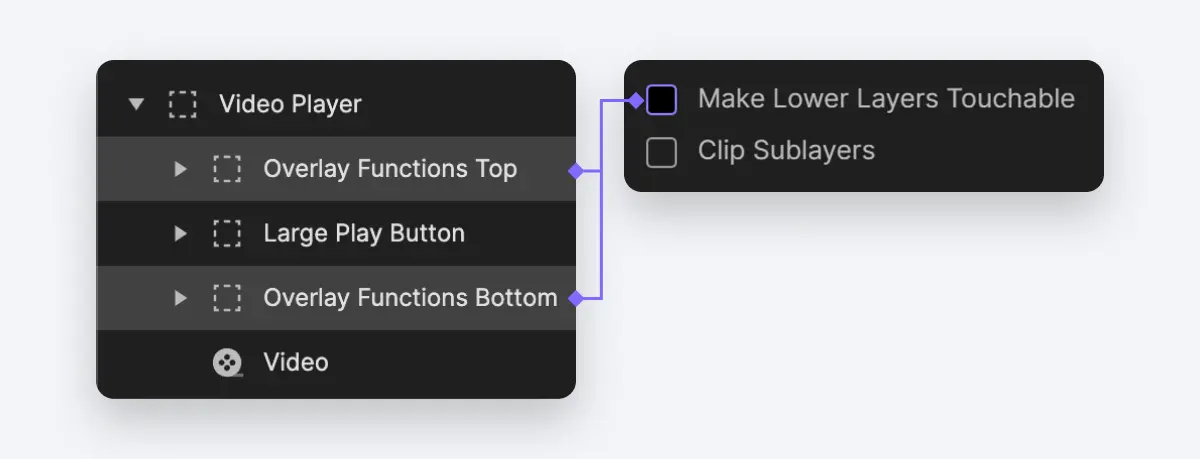Click the purple diamond next to Overlay Functions Top
The image size is (1200, 459).
575,170
